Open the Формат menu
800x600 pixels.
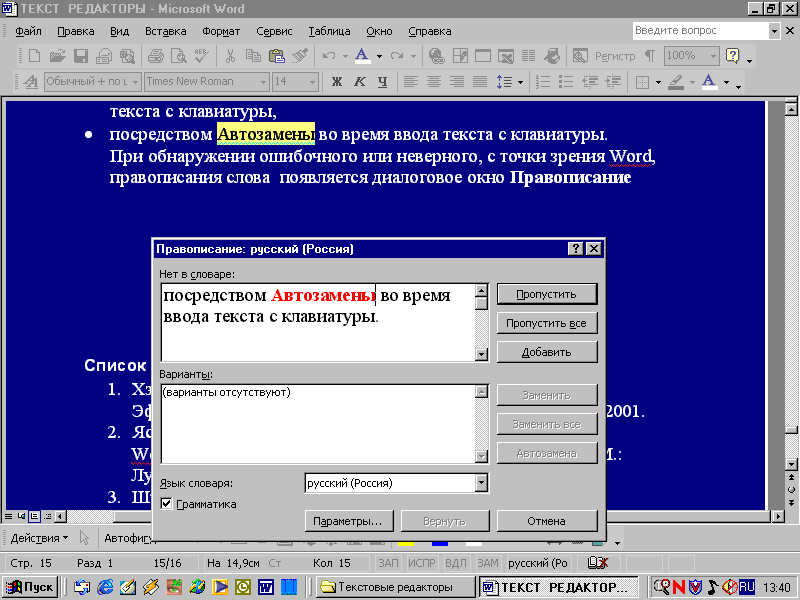(x=221, y=31)
